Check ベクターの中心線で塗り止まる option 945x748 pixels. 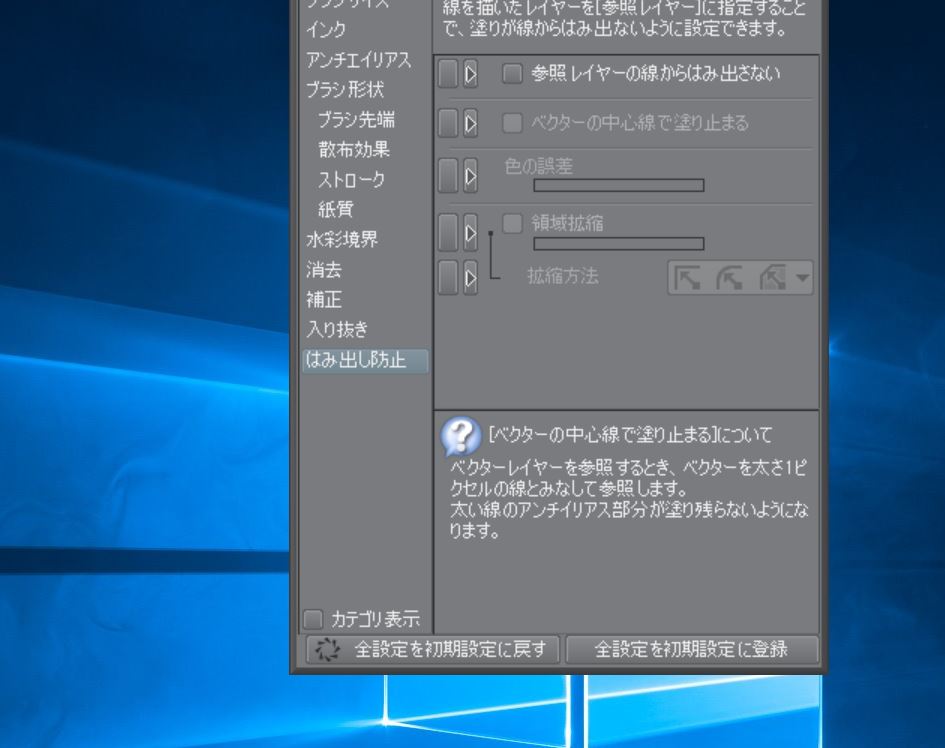512,123
